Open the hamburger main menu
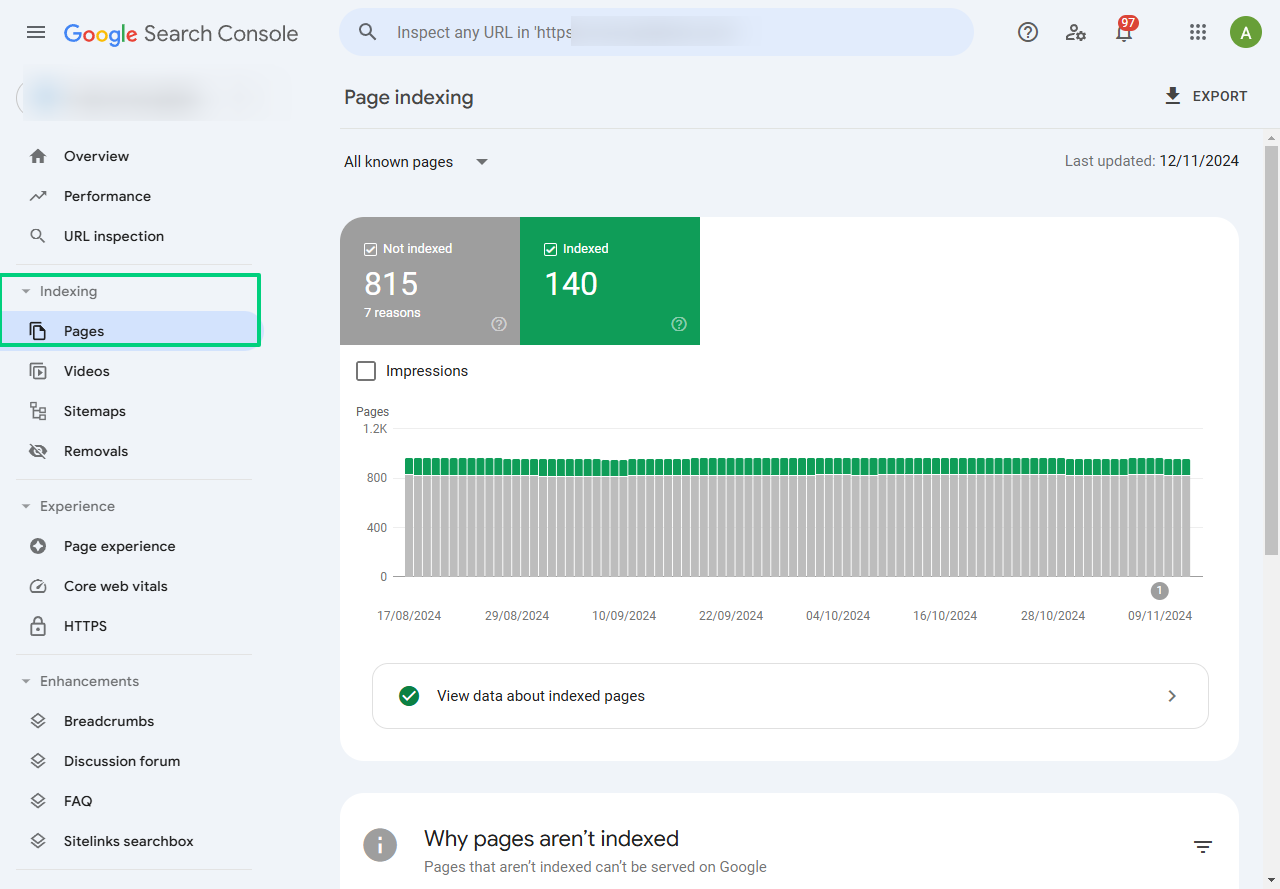1280x889 pixels. click(36, 32)
